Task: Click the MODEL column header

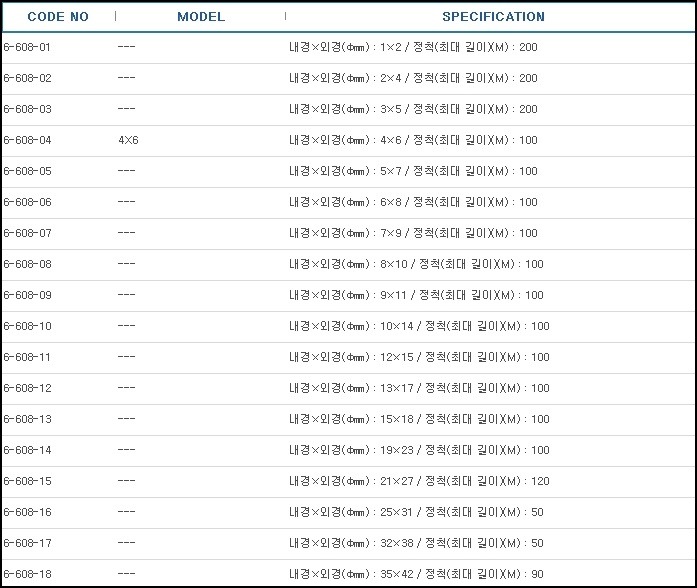Action: coord(201,17)
